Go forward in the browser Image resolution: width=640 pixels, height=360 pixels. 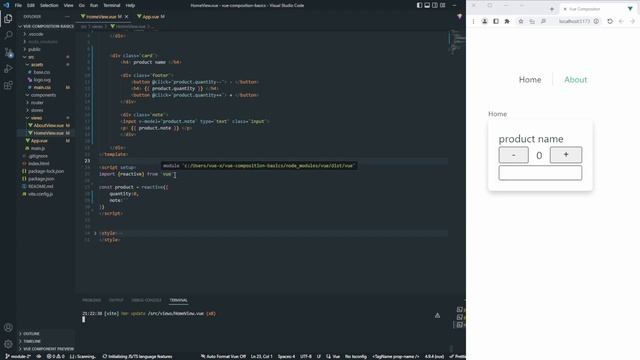pos(632,21)
